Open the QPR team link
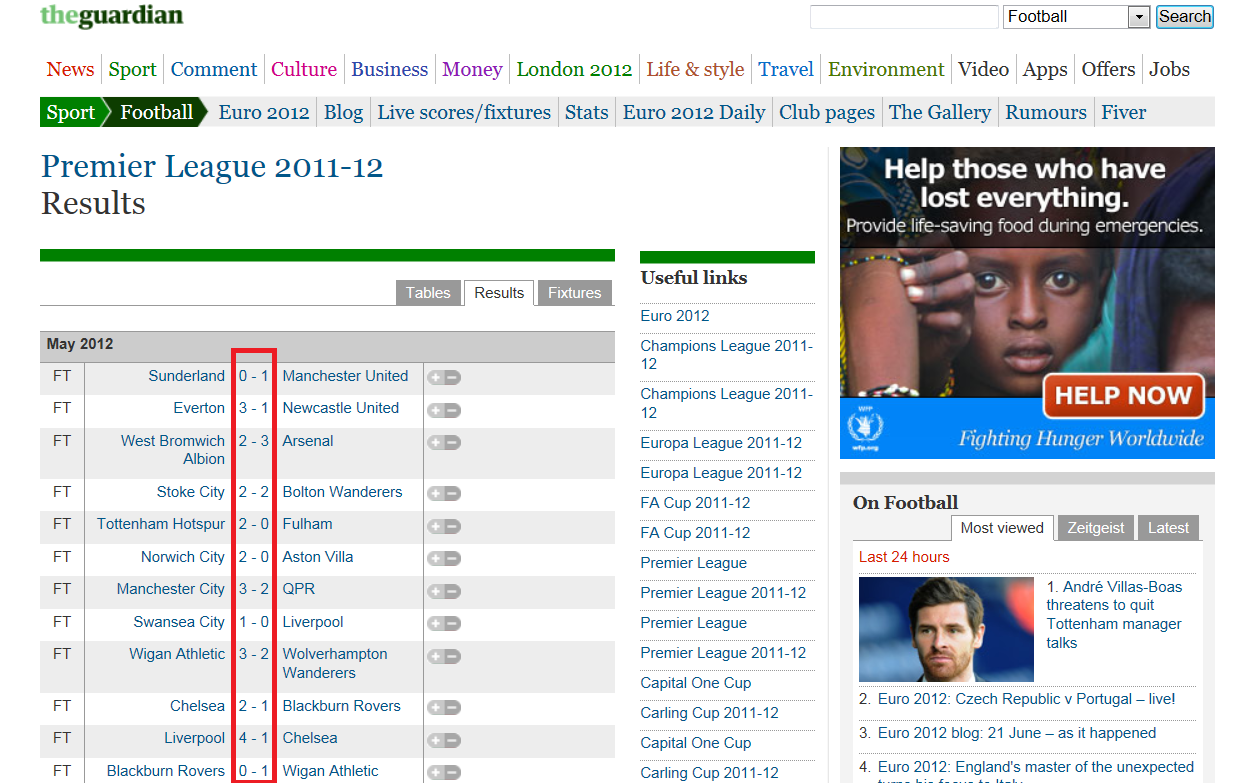The image size is (1247, 783). tap(299, 589)
